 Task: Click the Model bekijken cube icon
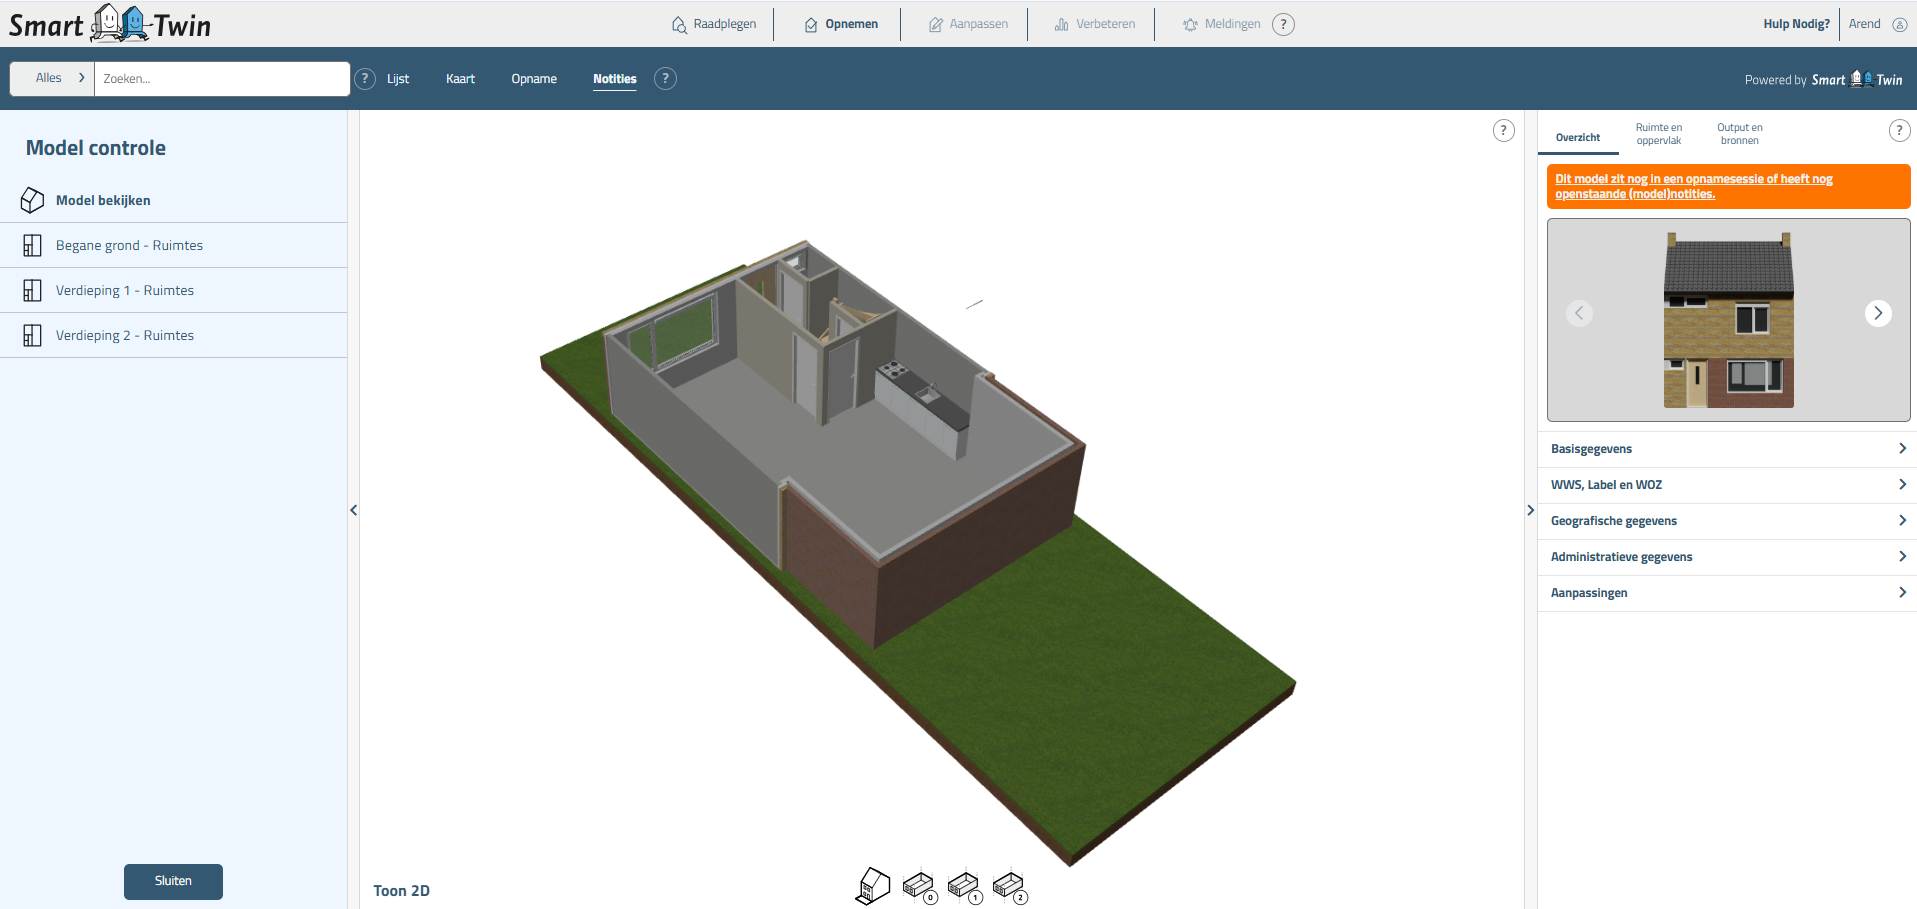32,200
